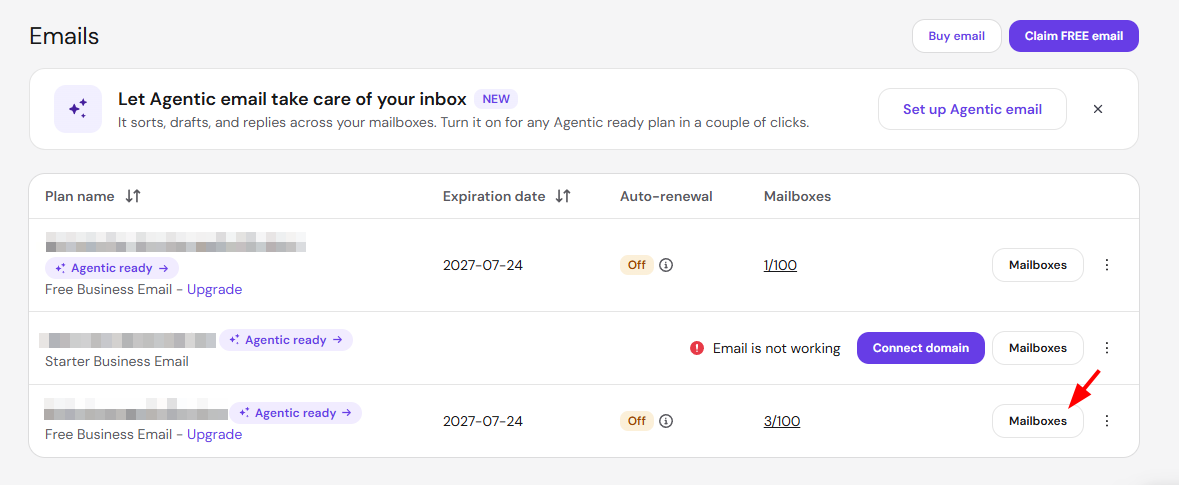This screenshot has height=485, width=1179.
Task: Click the Connect domain button
Action: click(920, 348)
